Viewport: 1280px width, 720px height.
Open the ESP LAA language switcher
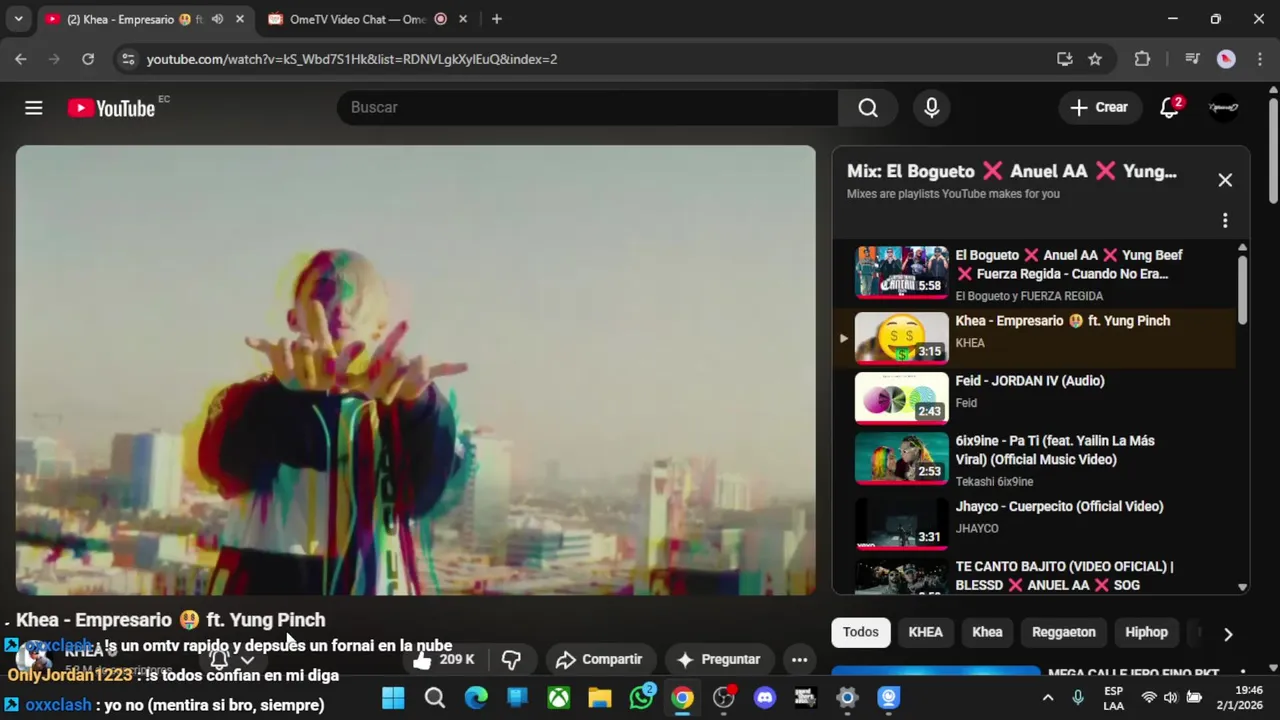(x=1114, y=698)
